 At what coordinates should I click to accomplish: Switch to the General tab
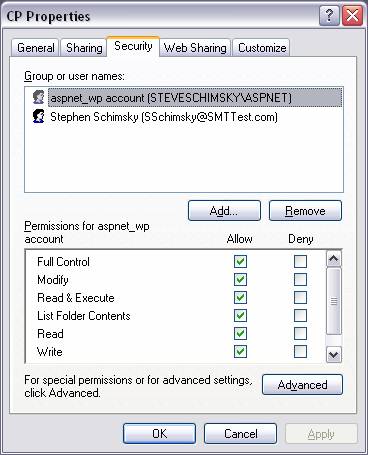[36, 48]
